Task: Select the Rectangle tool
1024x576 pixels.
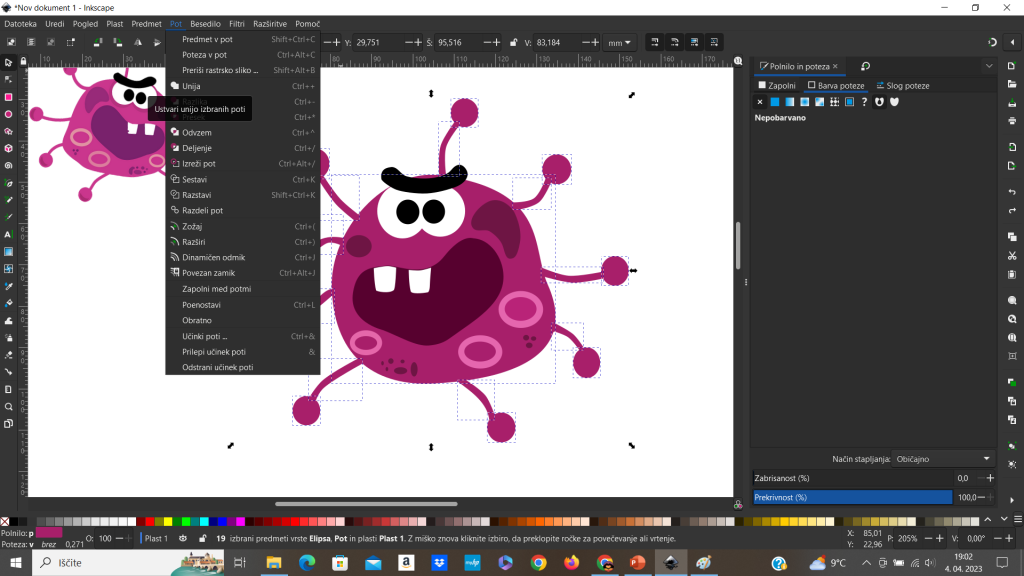Action: pos(8,97)
